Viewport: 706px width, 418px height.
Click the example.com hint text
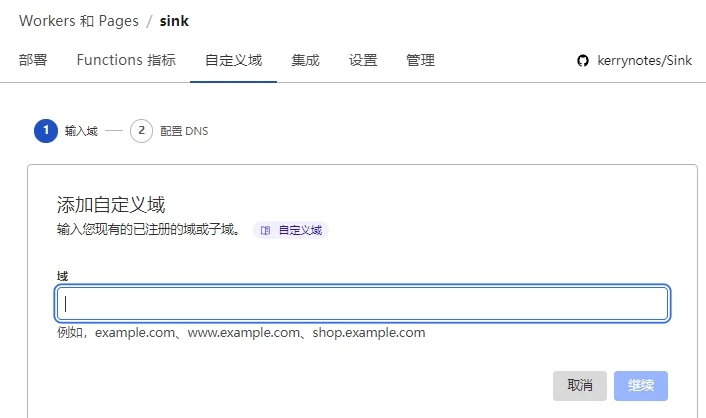(x=135, y=332)
